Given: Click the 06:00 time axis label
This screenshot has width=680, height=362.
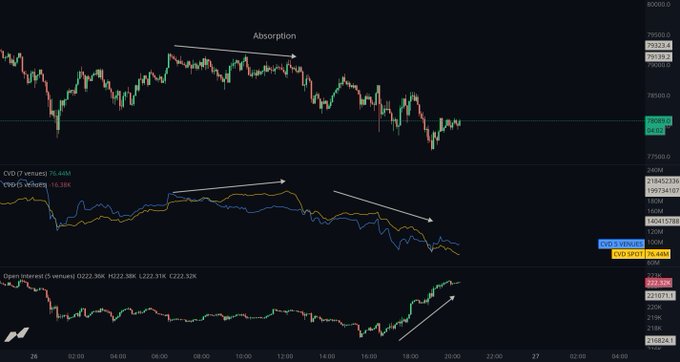Looking at the screenshot, I should (160, 356).
